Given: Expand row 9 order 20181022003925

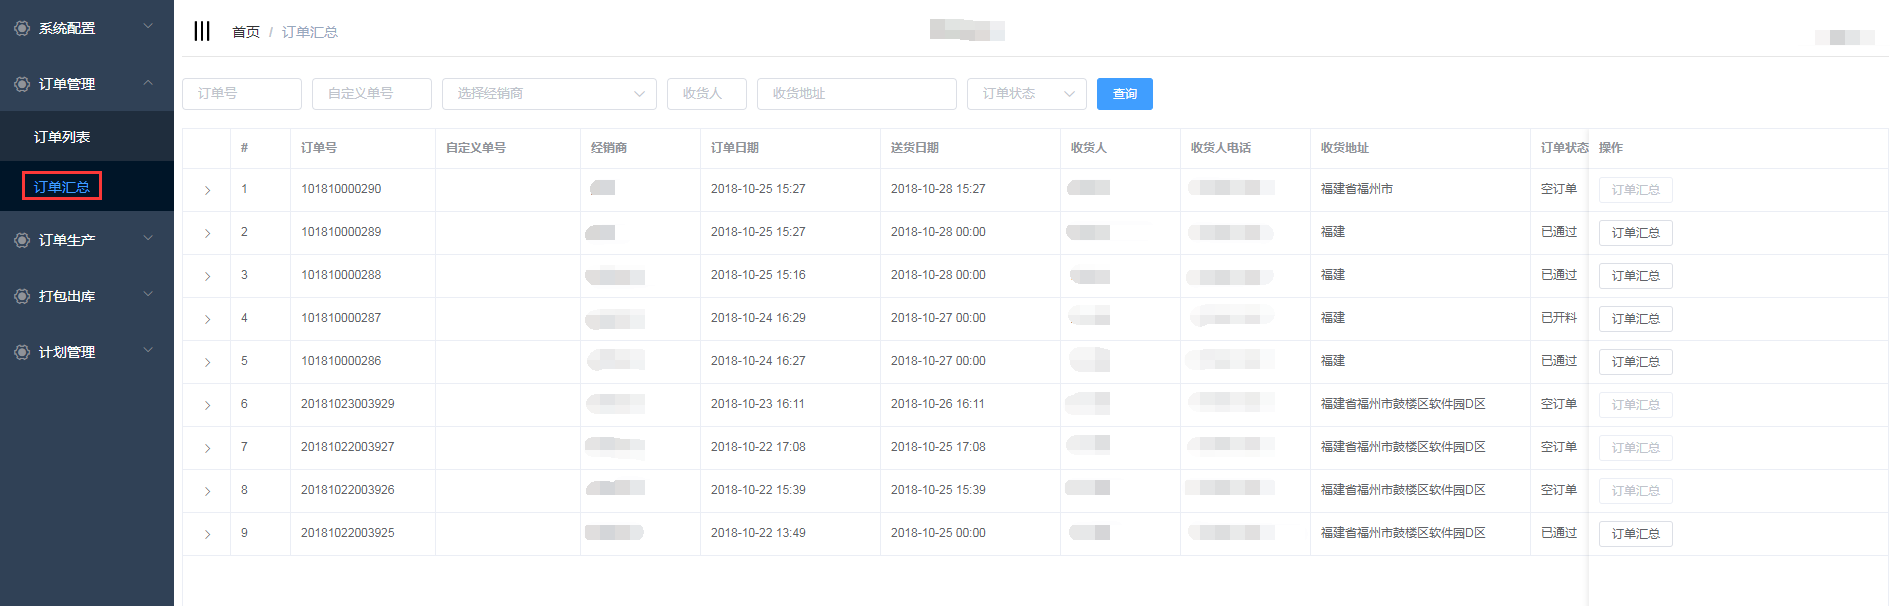Looking at the screenshot, I should tap(207, 534).
